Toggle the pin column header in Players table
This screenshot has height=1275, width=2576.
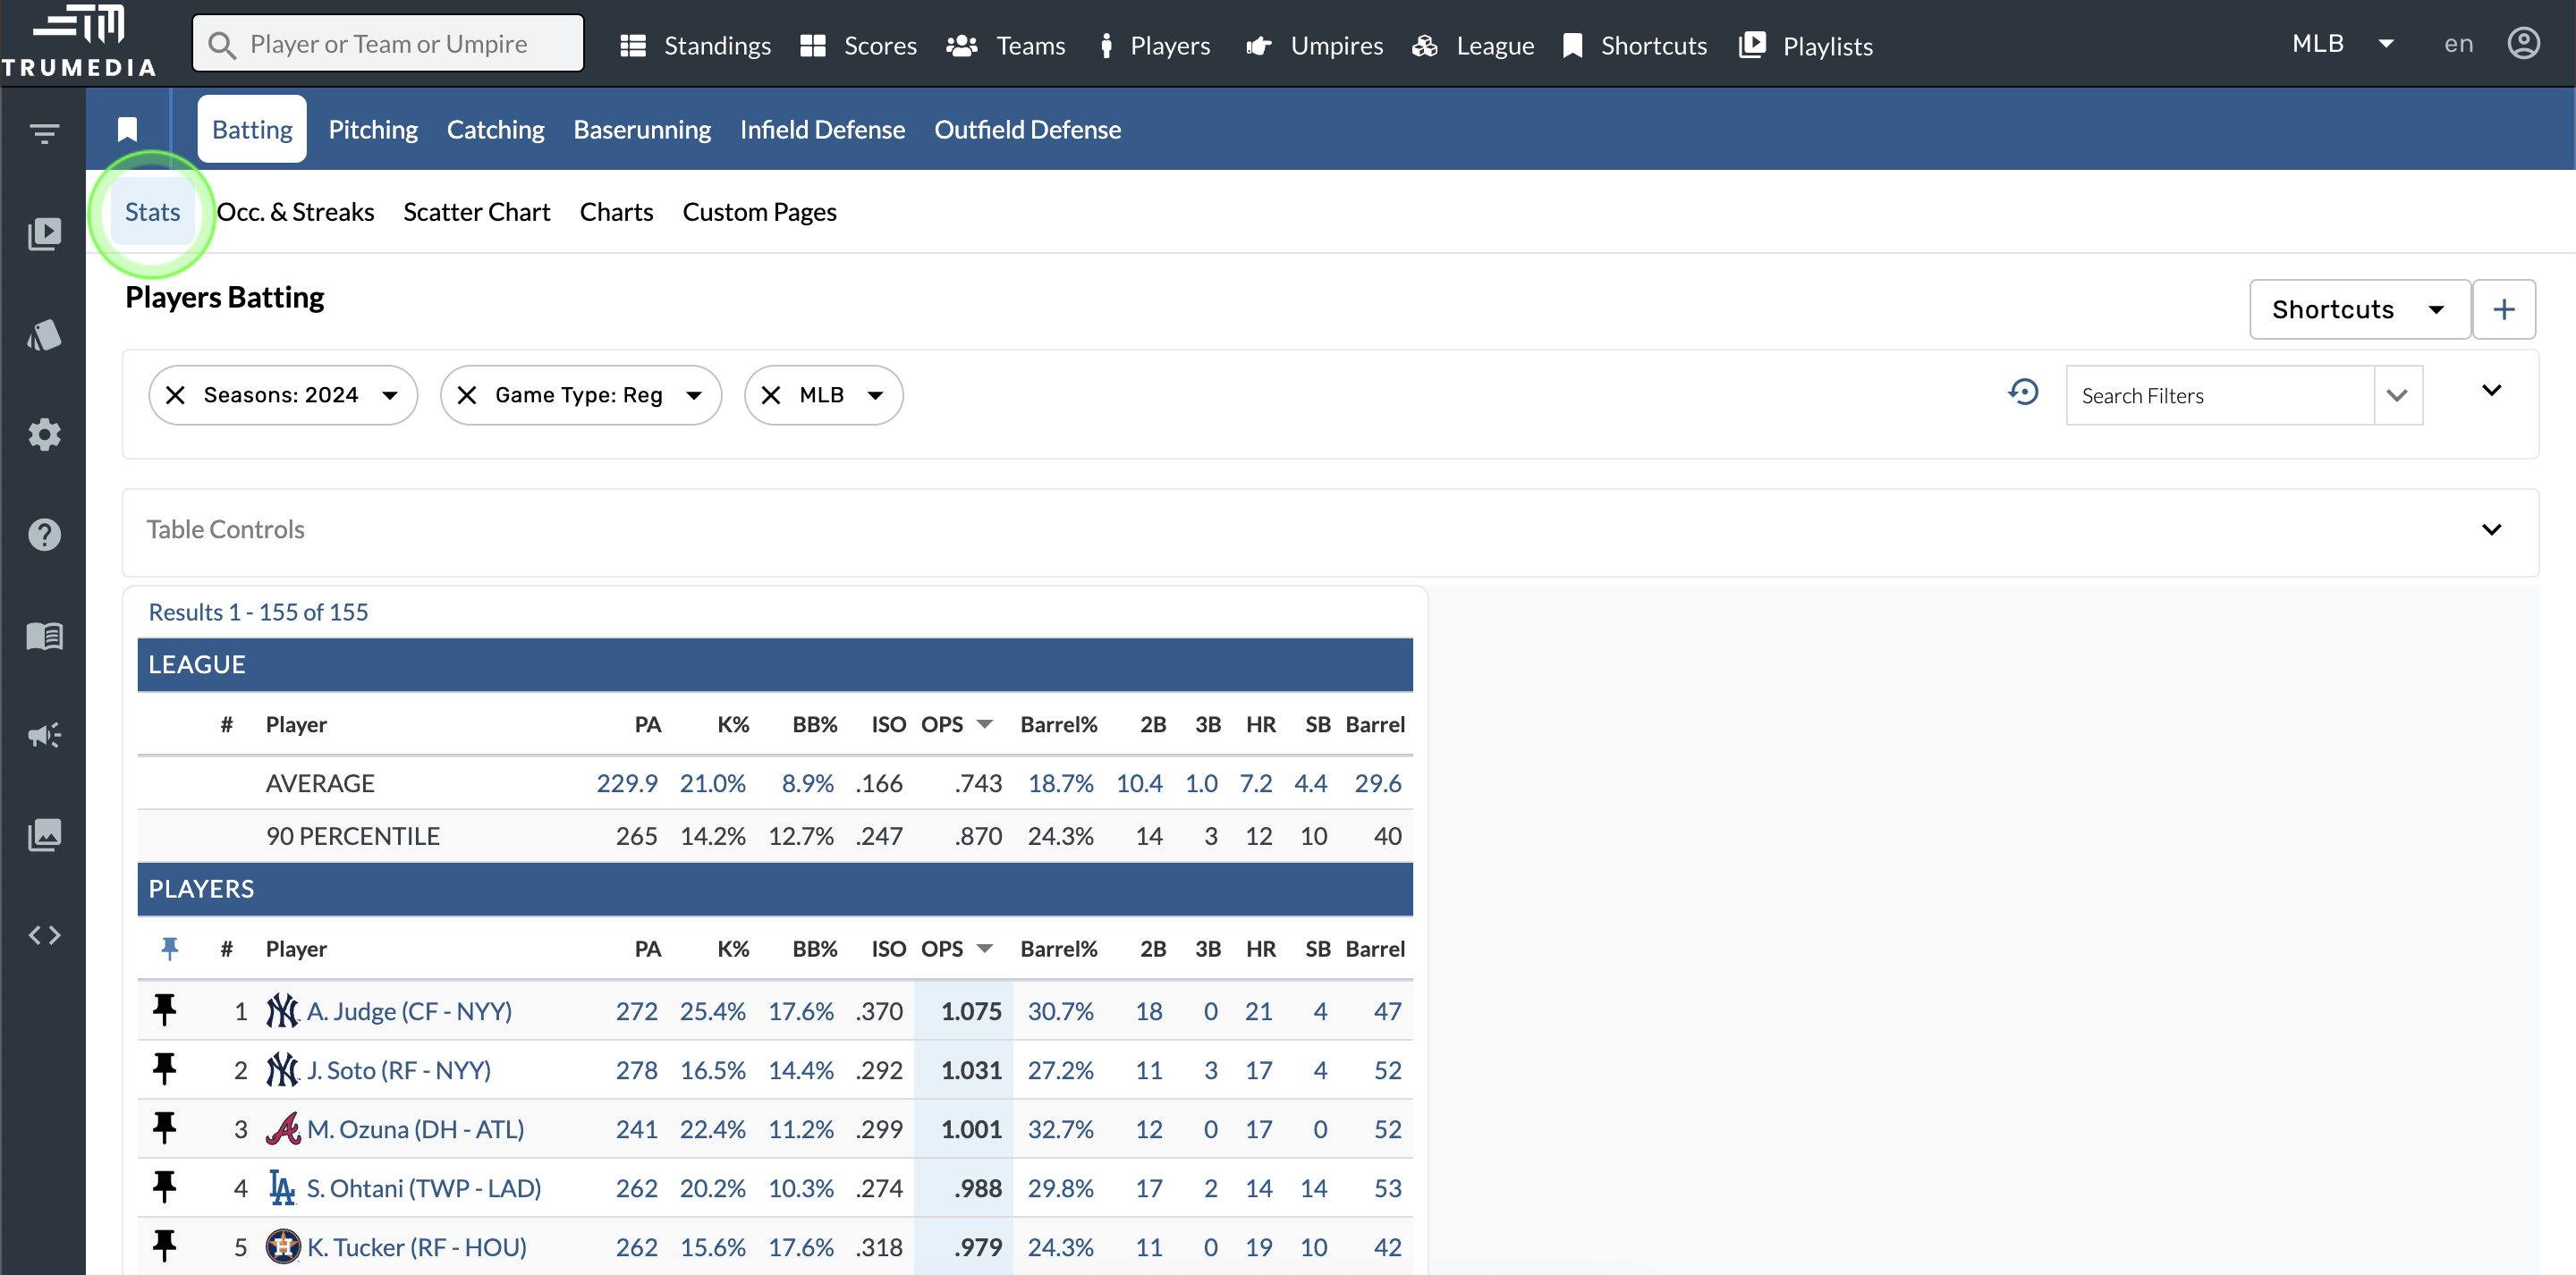(x=171, y=948)
